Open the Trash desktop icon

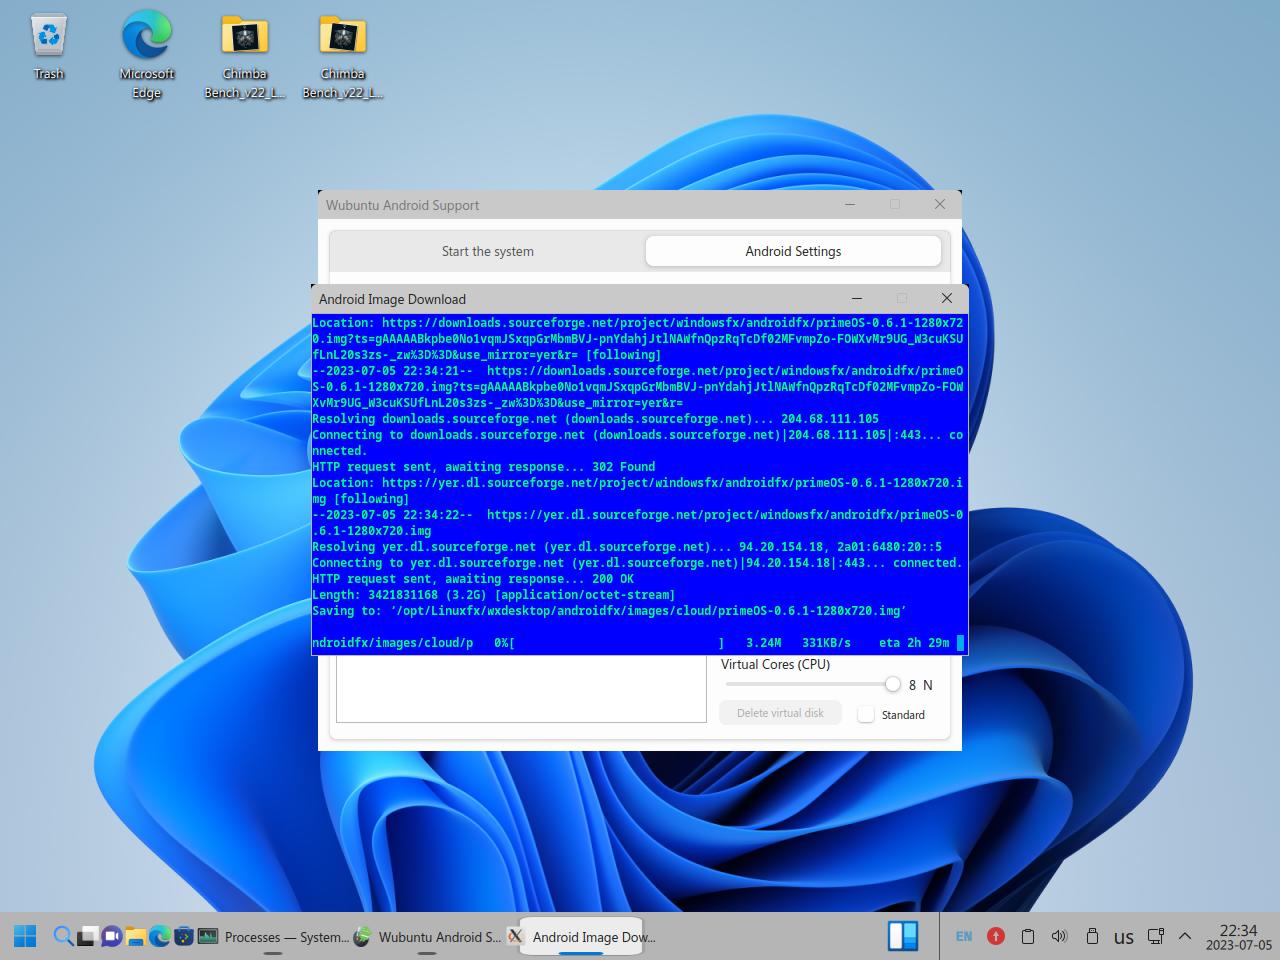pos(48,47)
